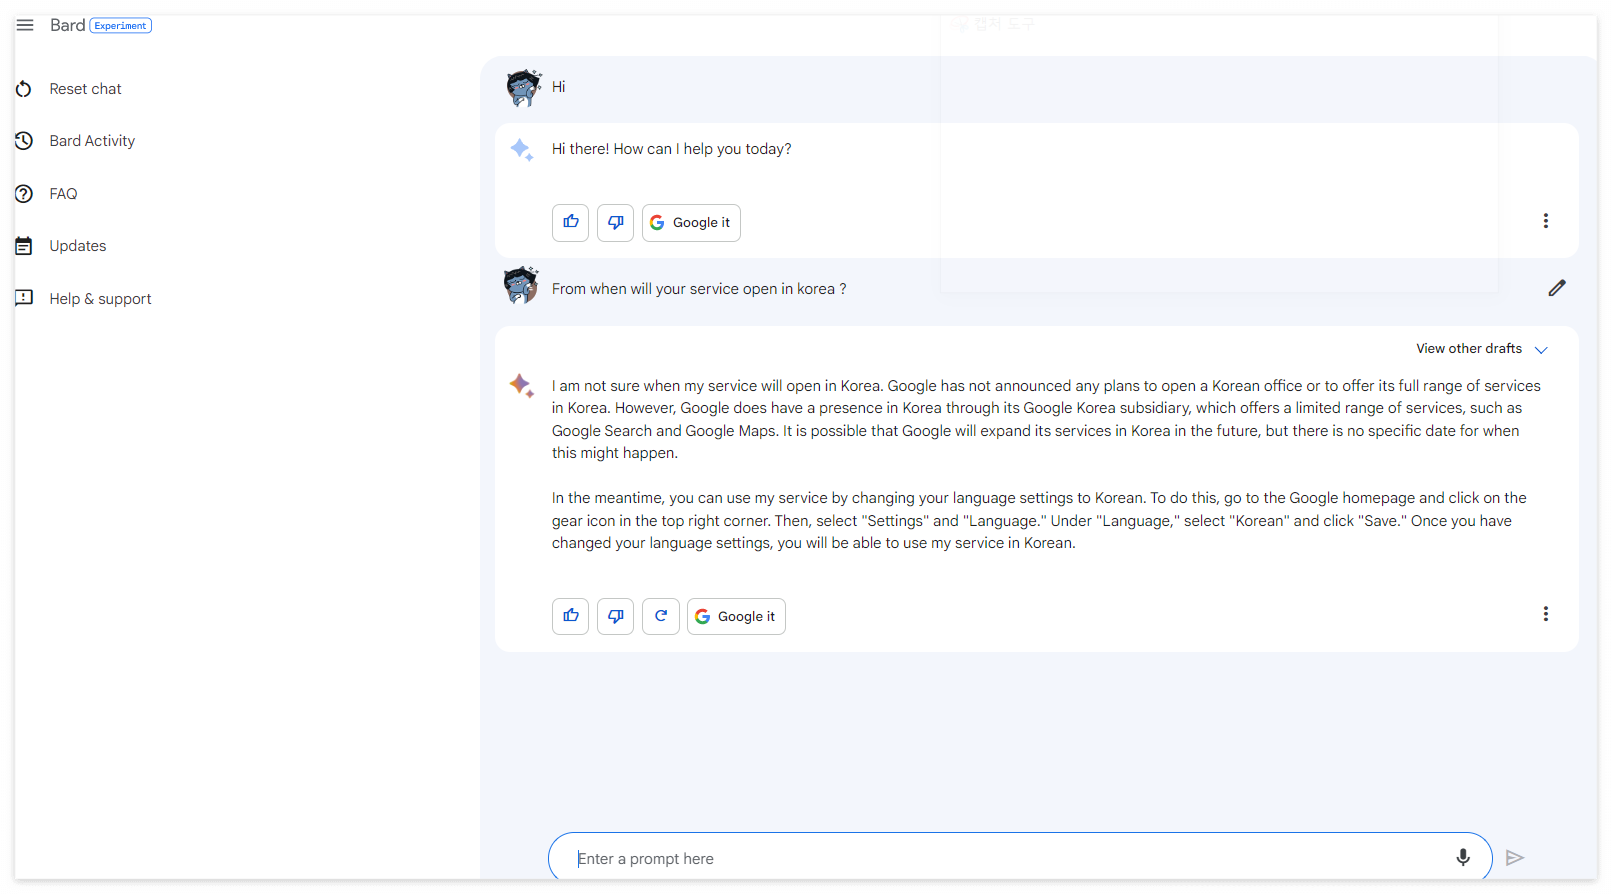Open the FAQ sidebar item
The image size is (1612, 894).
click(63, 194)
